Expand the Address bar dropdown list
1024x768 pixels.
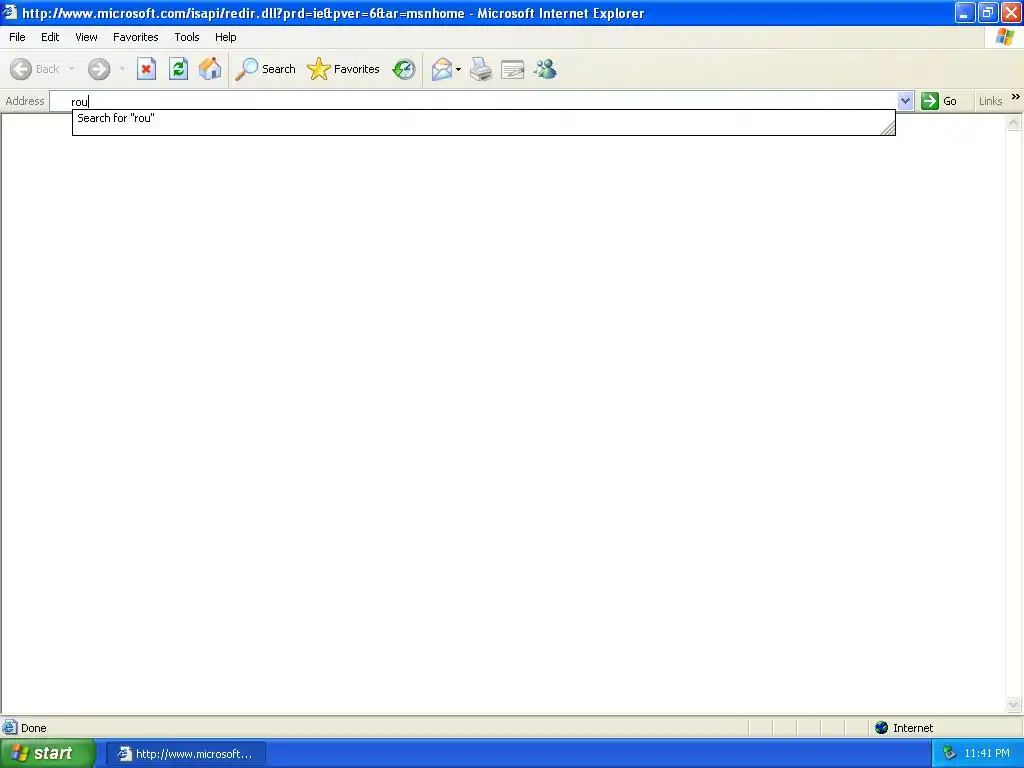[x=905, y=101]
